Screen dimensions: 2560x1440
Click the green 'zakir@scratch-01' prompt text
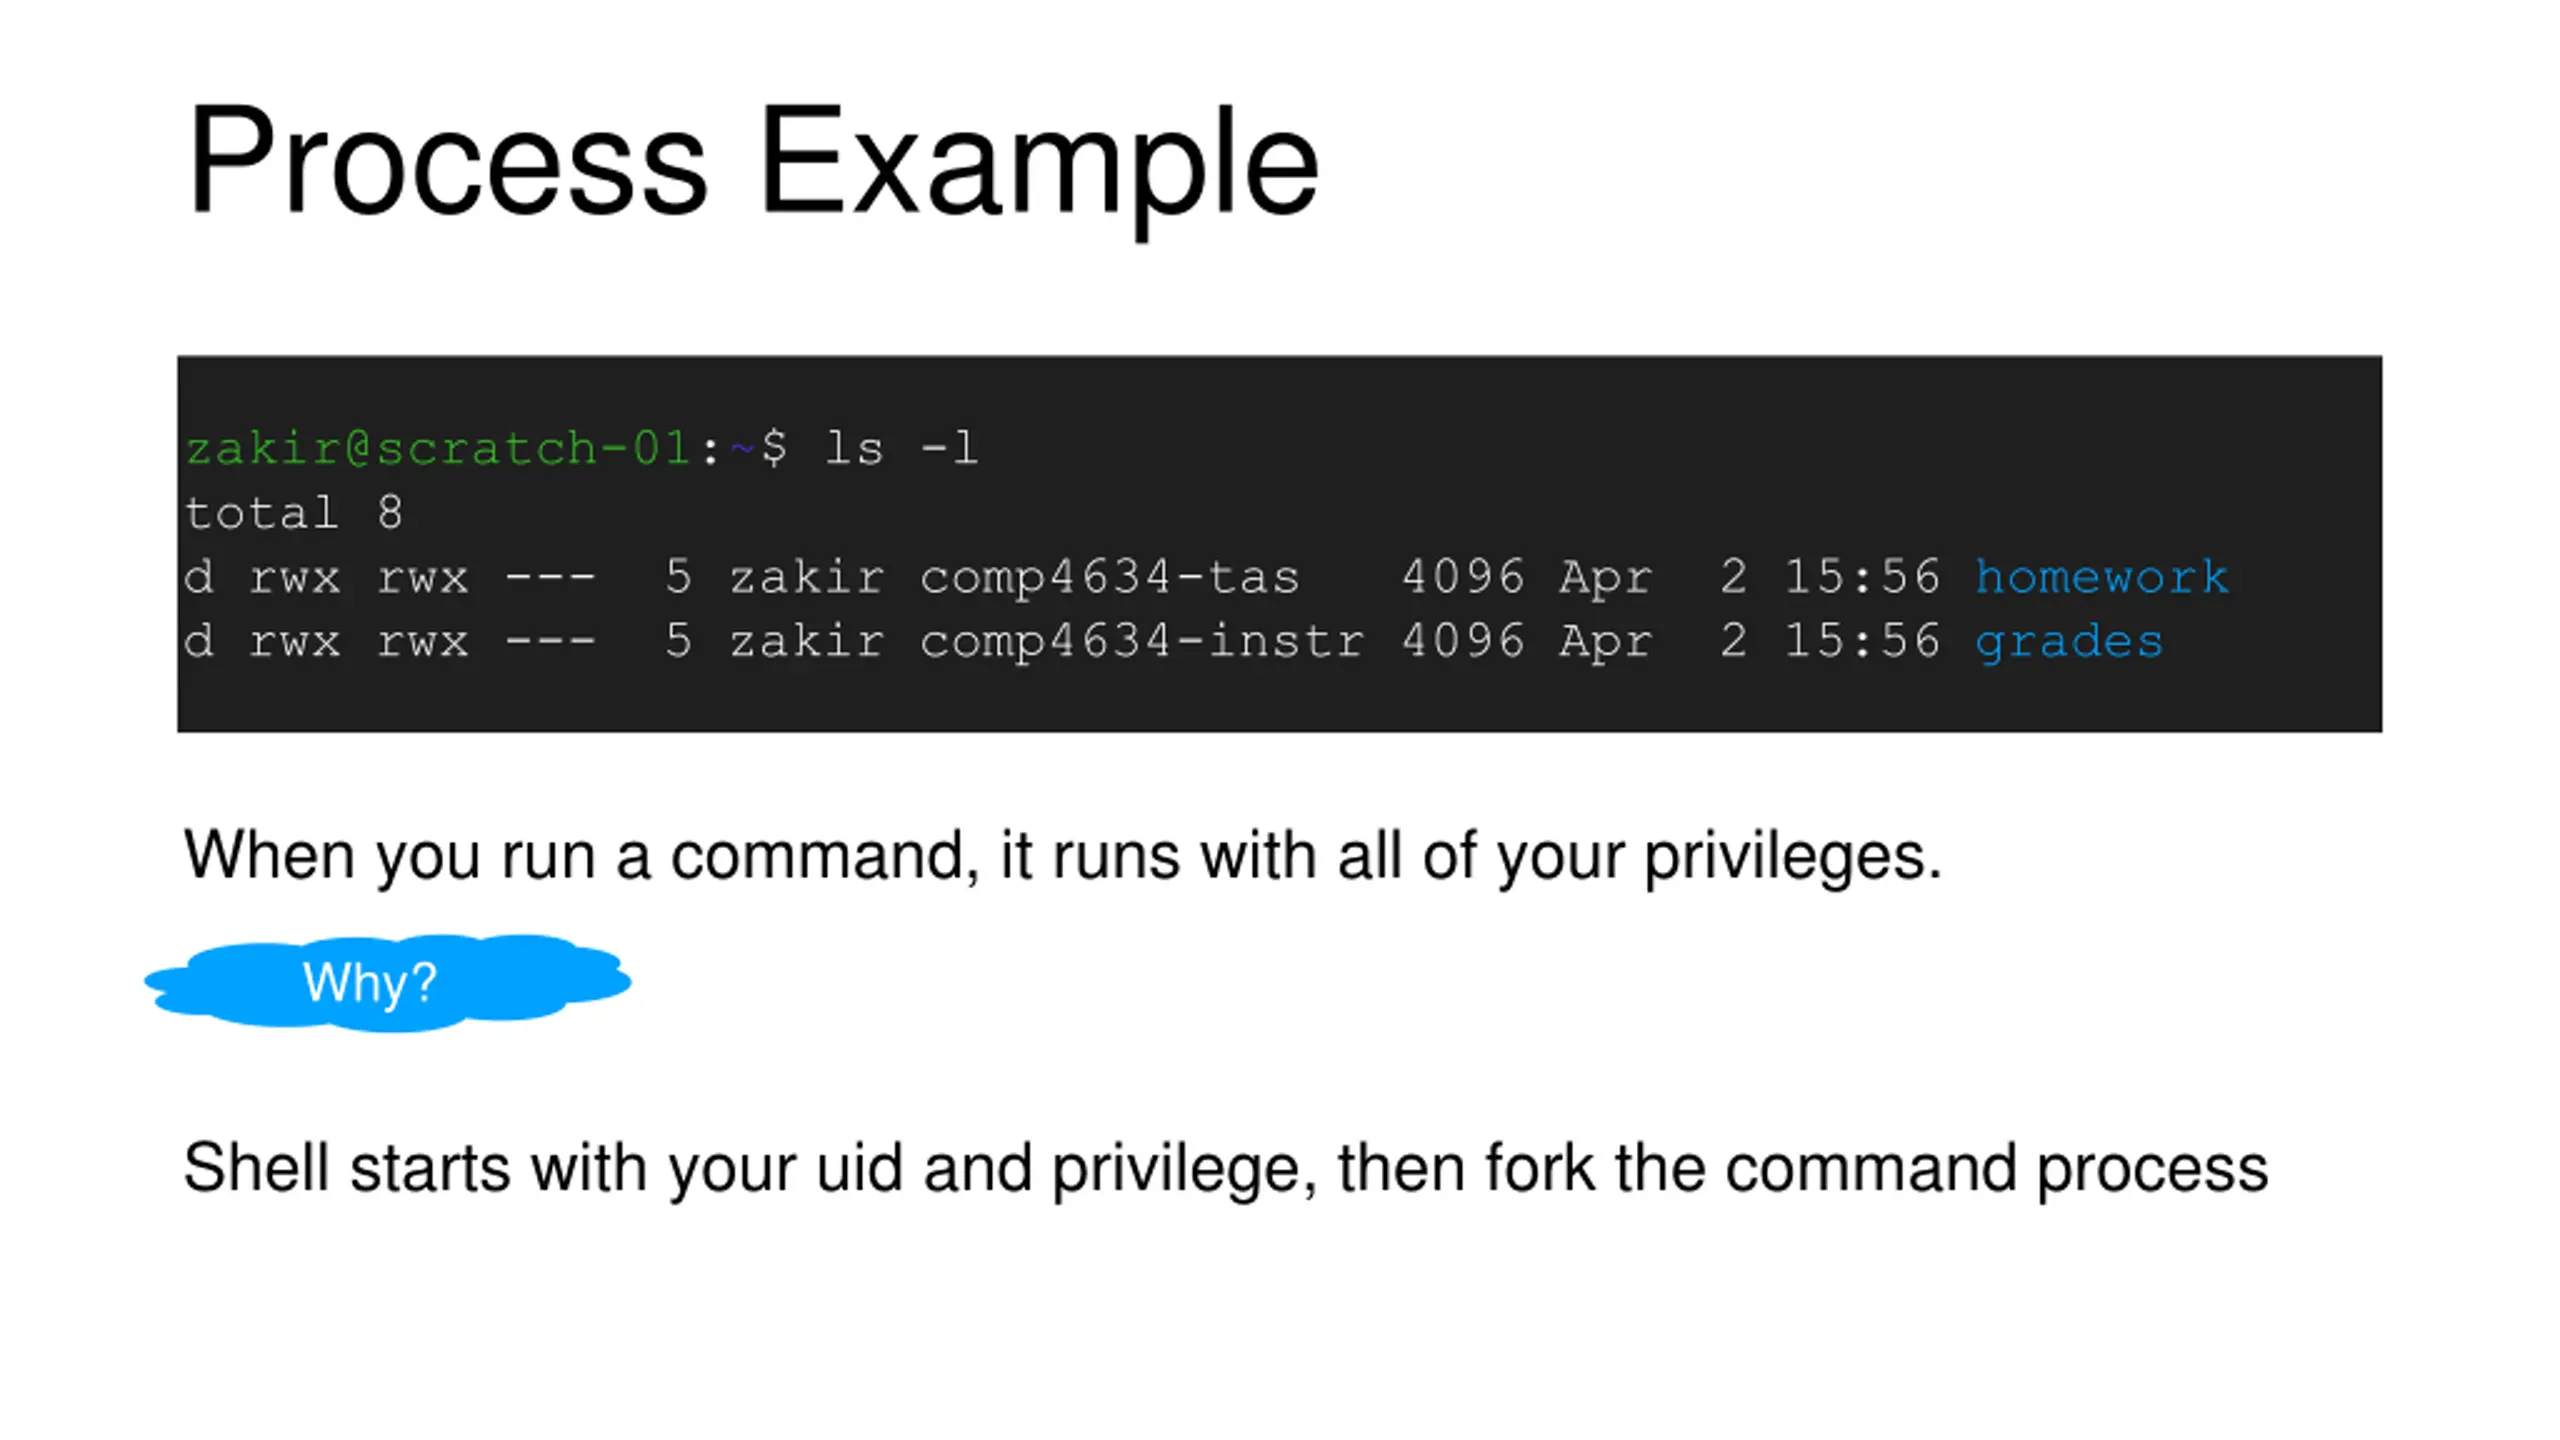(437, 447)
